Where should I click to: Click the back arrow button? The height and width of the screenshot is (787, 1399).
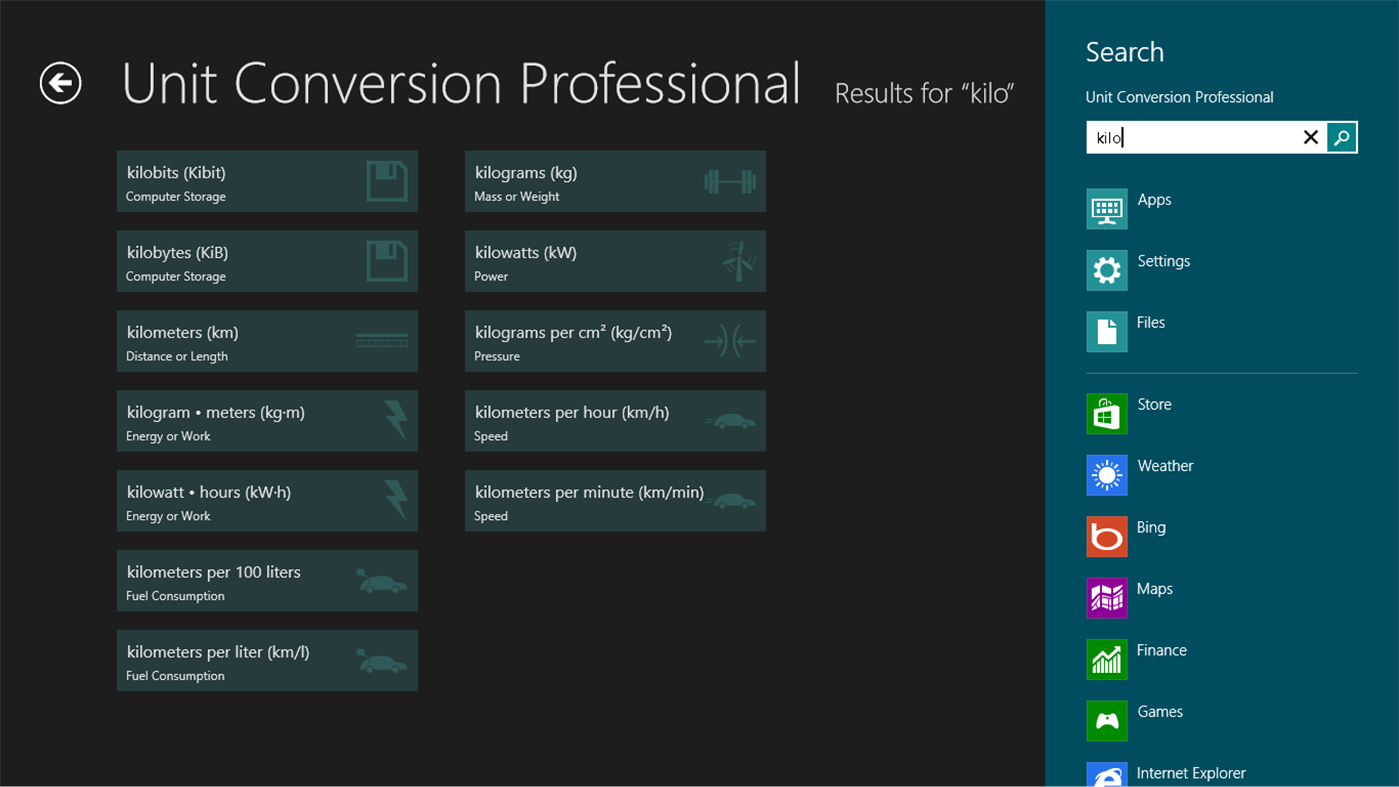point(59,83)
